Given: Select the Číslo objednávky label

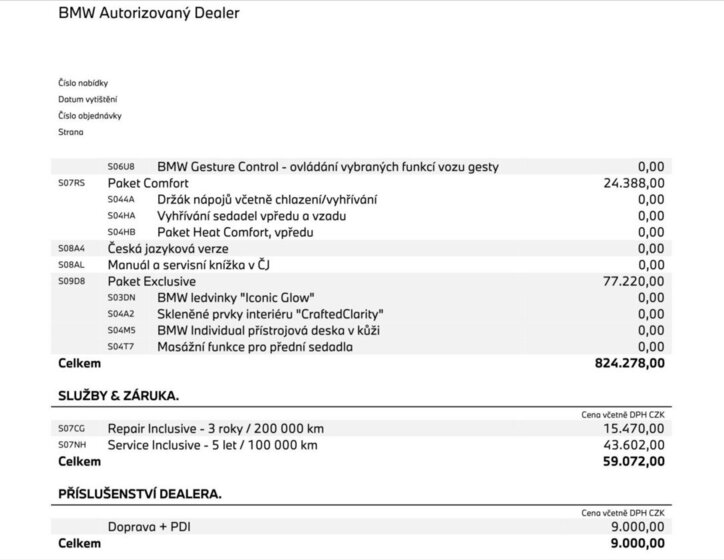Looking at the screenshot, I should click(x=90, y=115).
